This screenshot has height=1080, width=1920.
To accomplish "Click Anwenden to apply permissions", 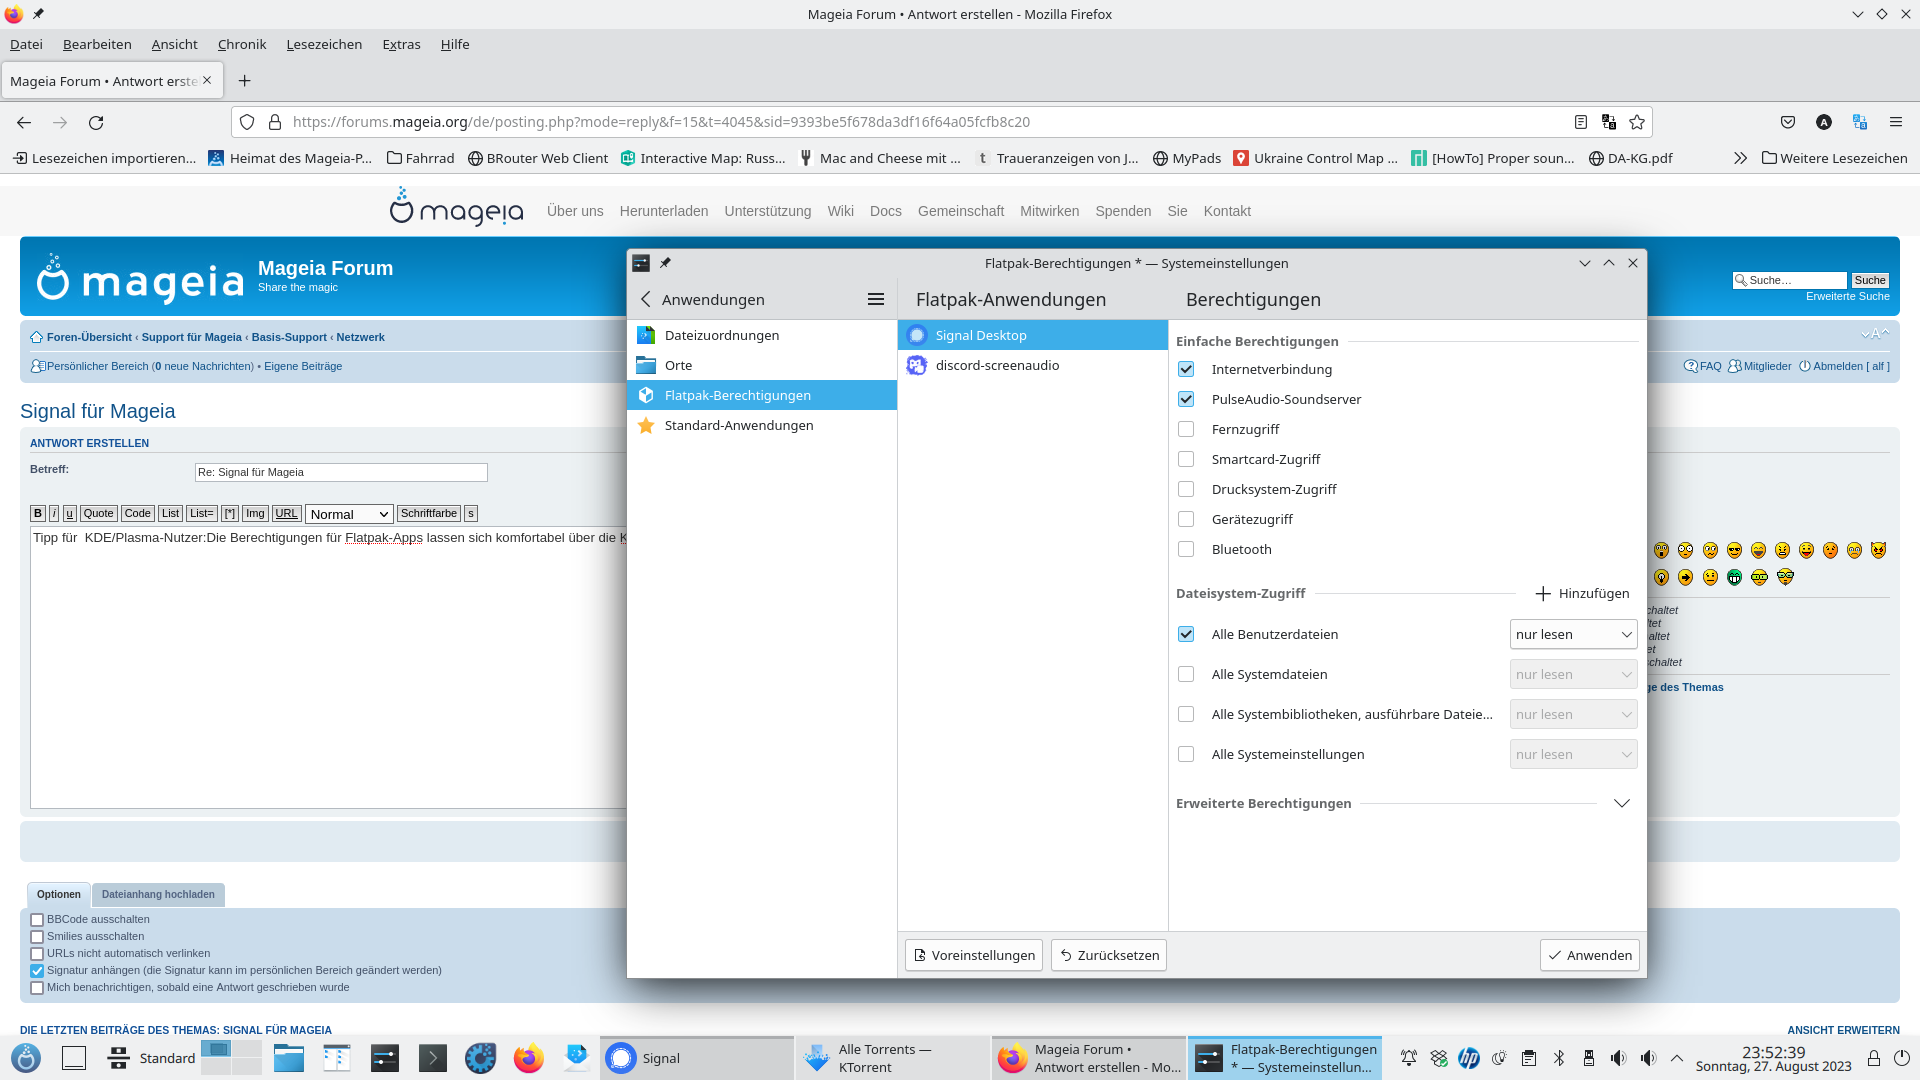I will click(1589, 955).
